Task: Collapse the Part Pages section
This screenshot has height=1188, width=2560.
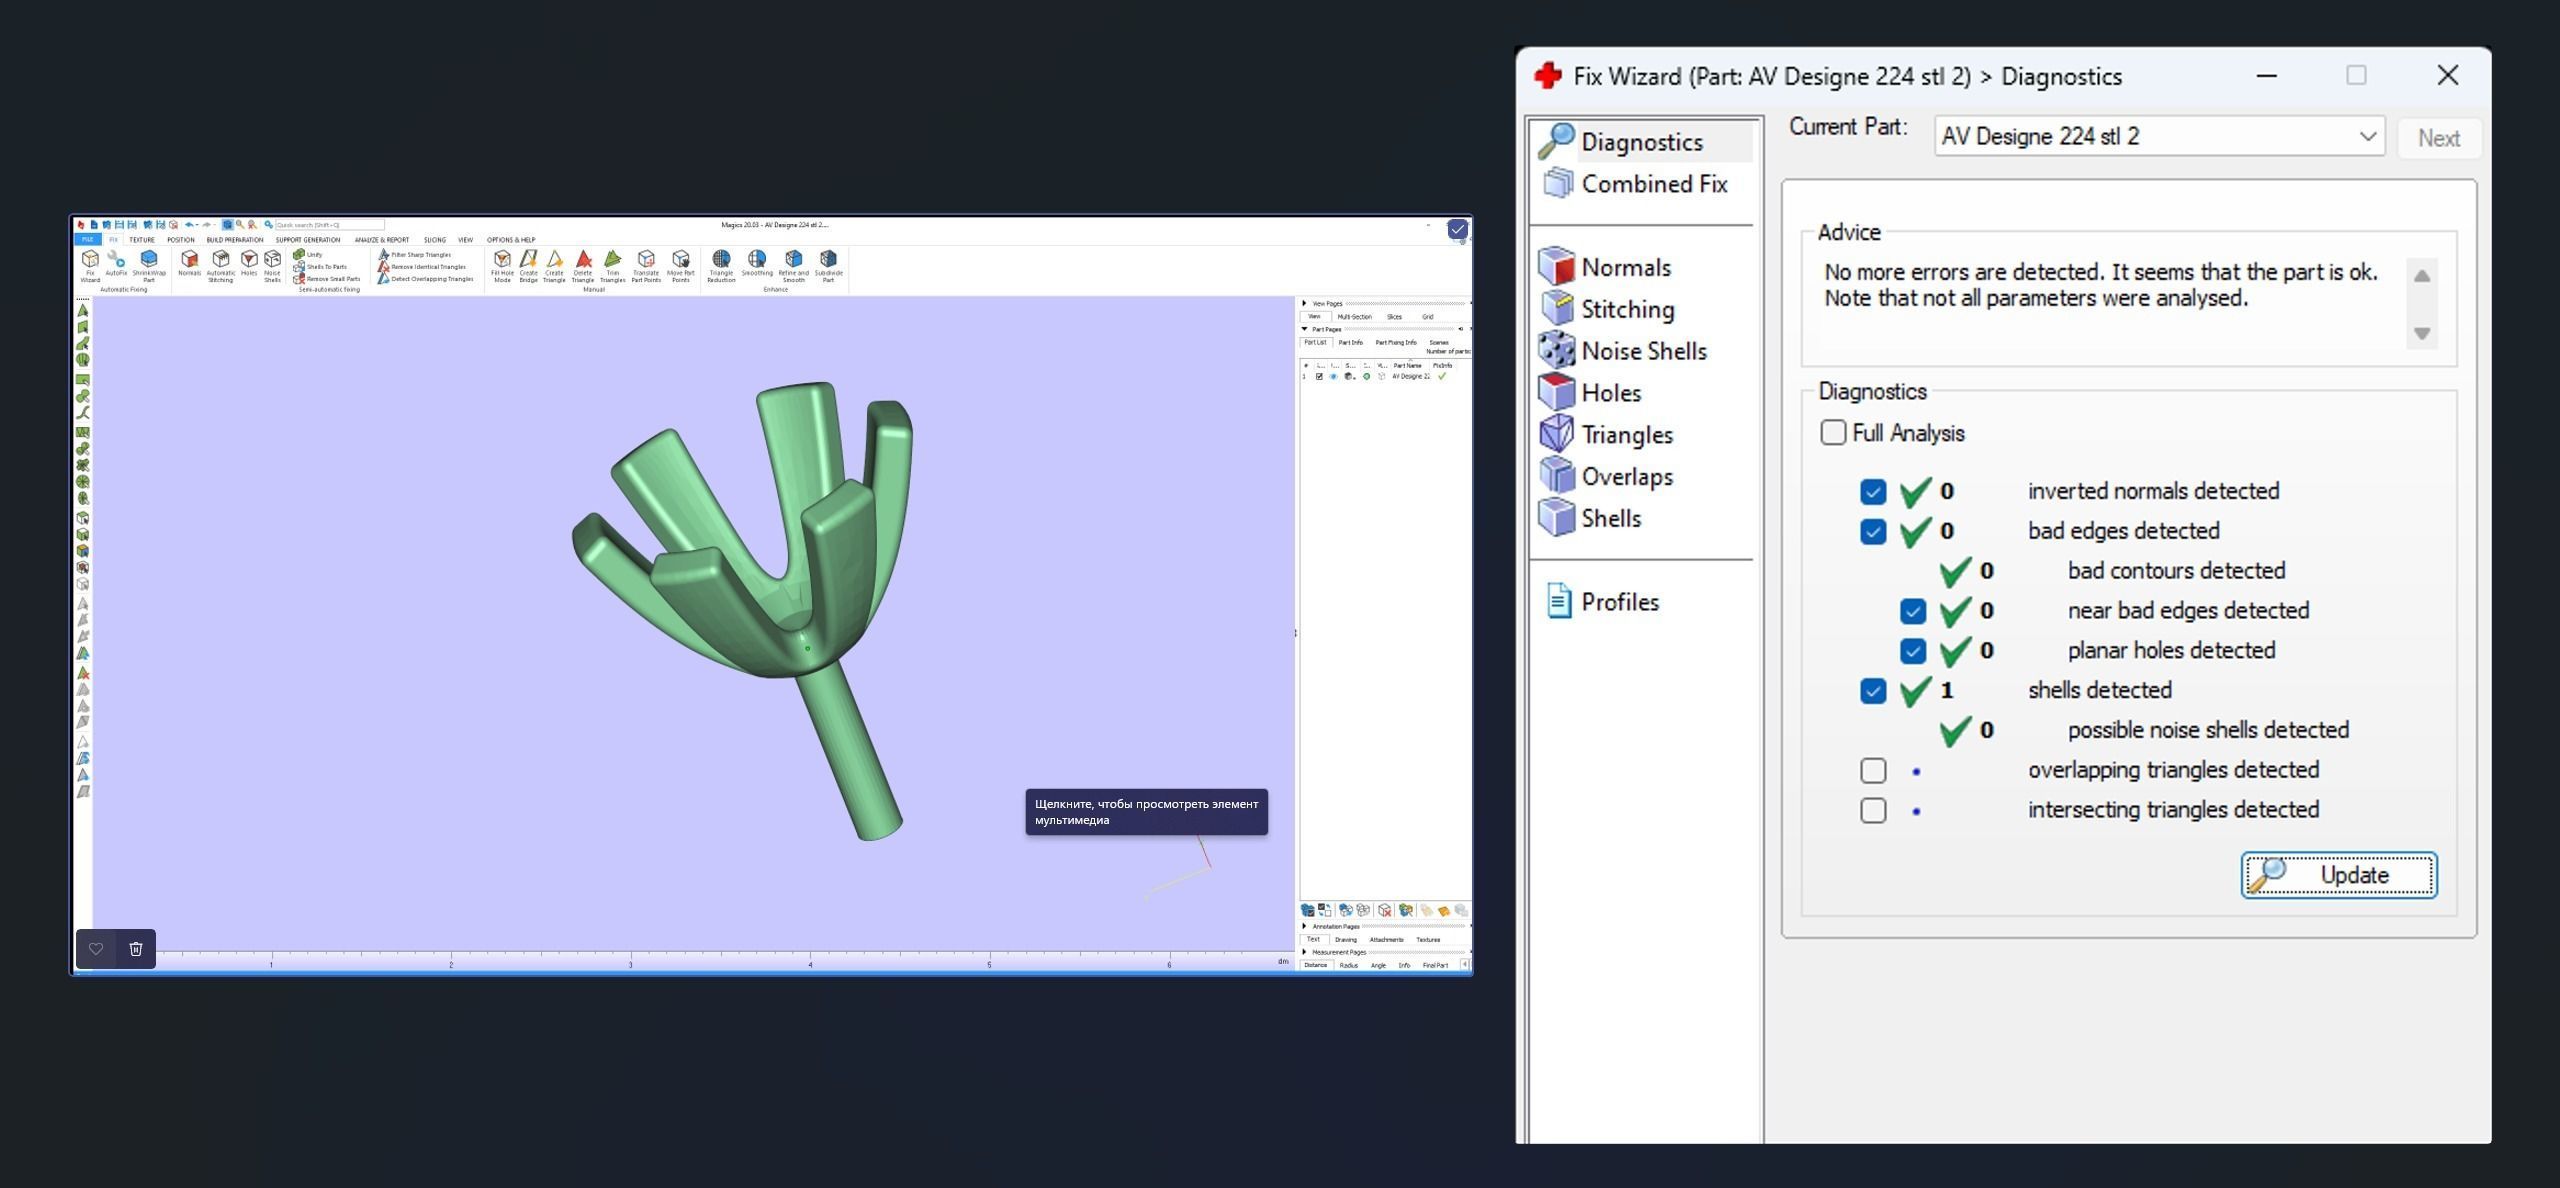Action: 1305,329
